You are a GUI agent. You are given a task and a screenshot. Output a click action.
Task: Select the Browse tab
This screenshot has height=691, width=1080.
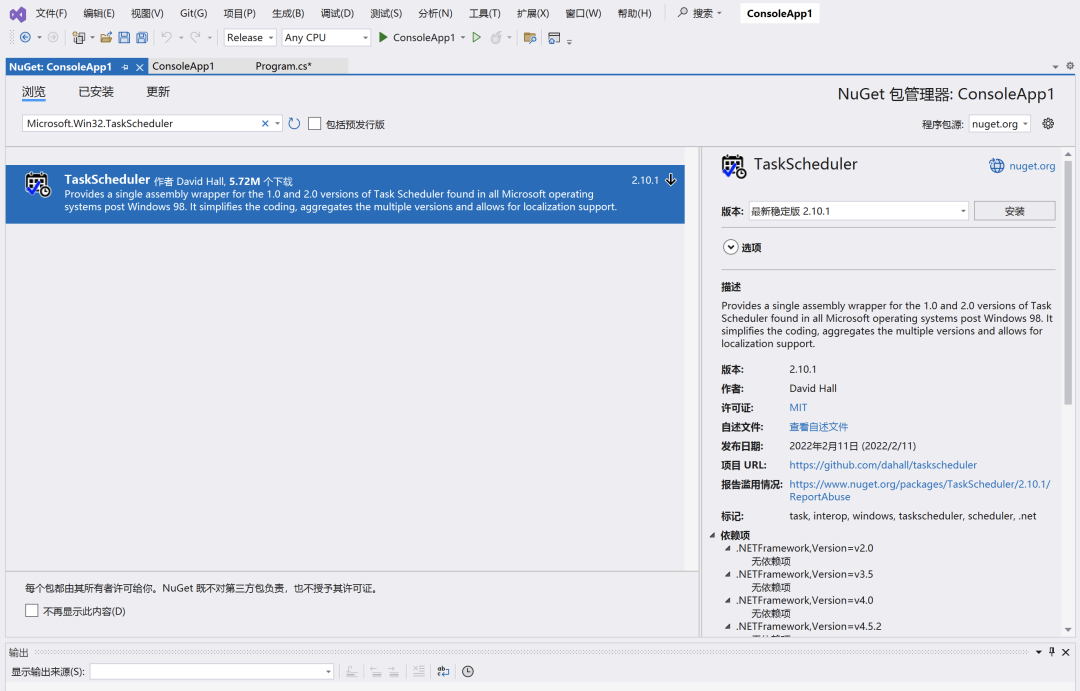click(34, 92)
